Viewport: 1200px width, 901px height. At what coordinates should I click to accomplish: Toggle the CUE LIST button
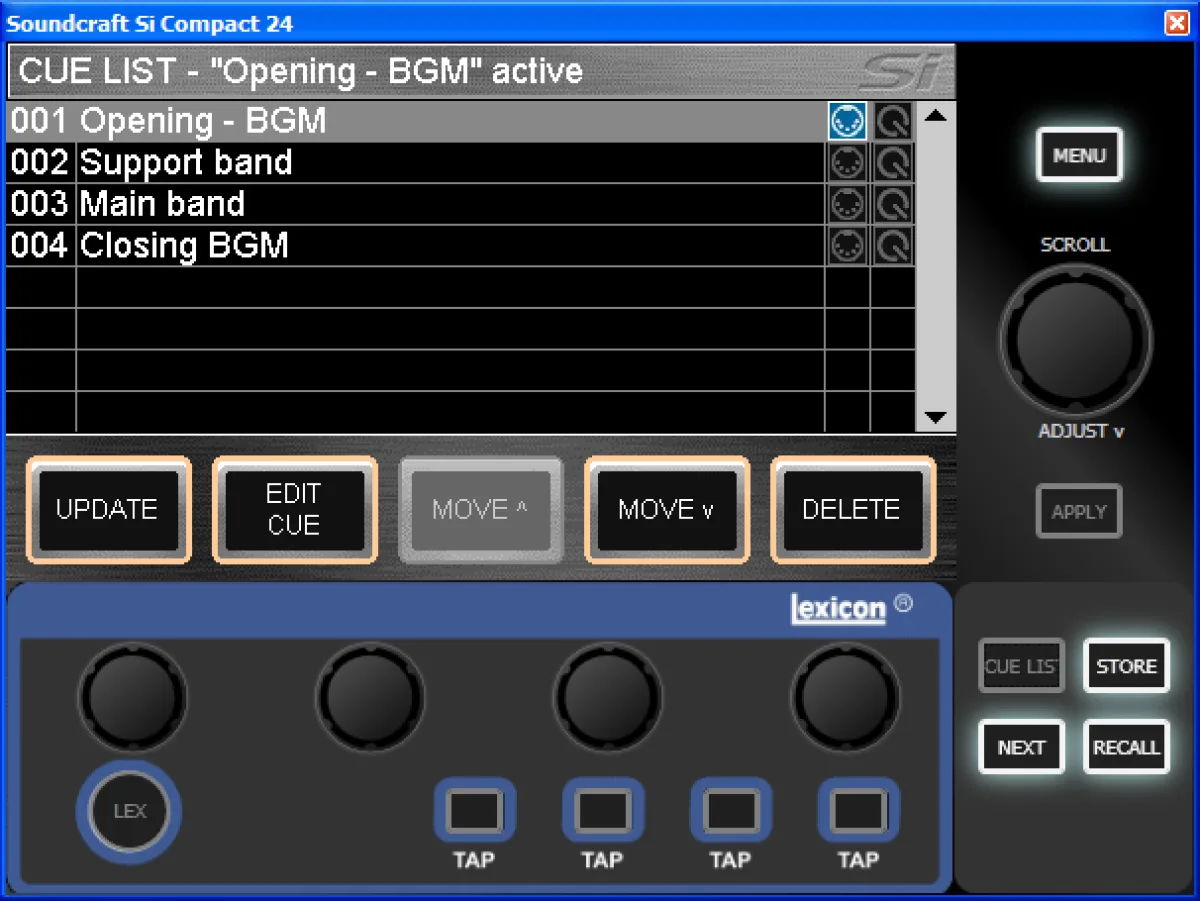[1021, 666]
